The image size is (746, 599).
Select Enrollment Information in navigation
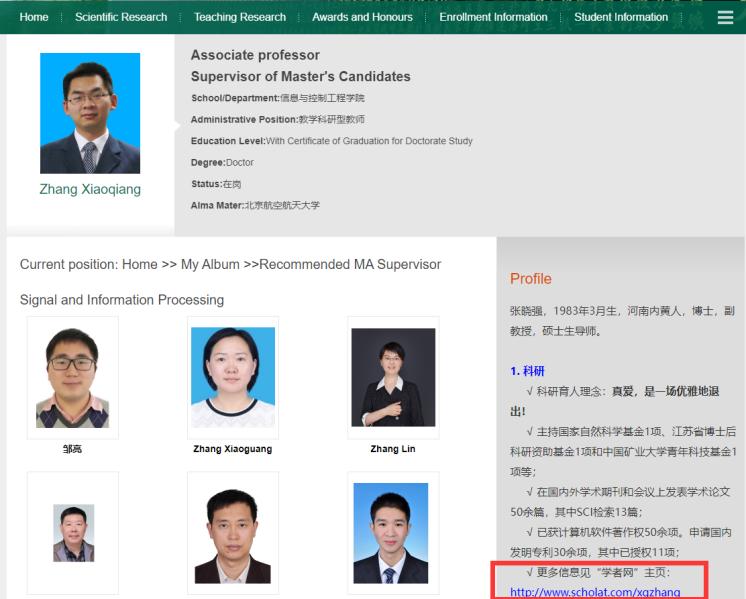[x=494, y=17]
